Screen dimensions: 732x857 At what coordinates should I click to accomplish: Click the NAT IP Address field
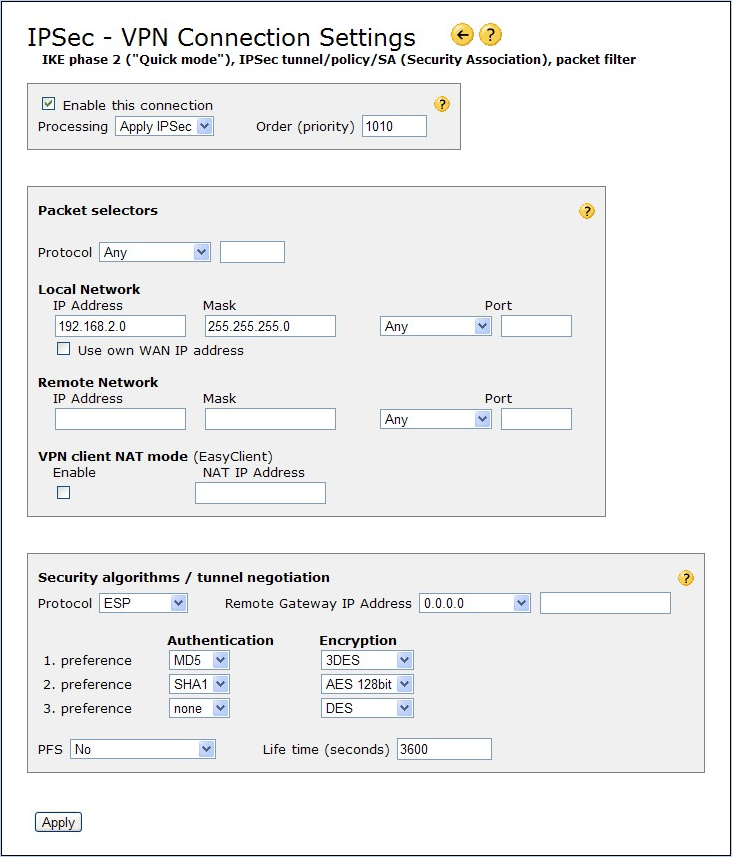[x=260, y=492]
